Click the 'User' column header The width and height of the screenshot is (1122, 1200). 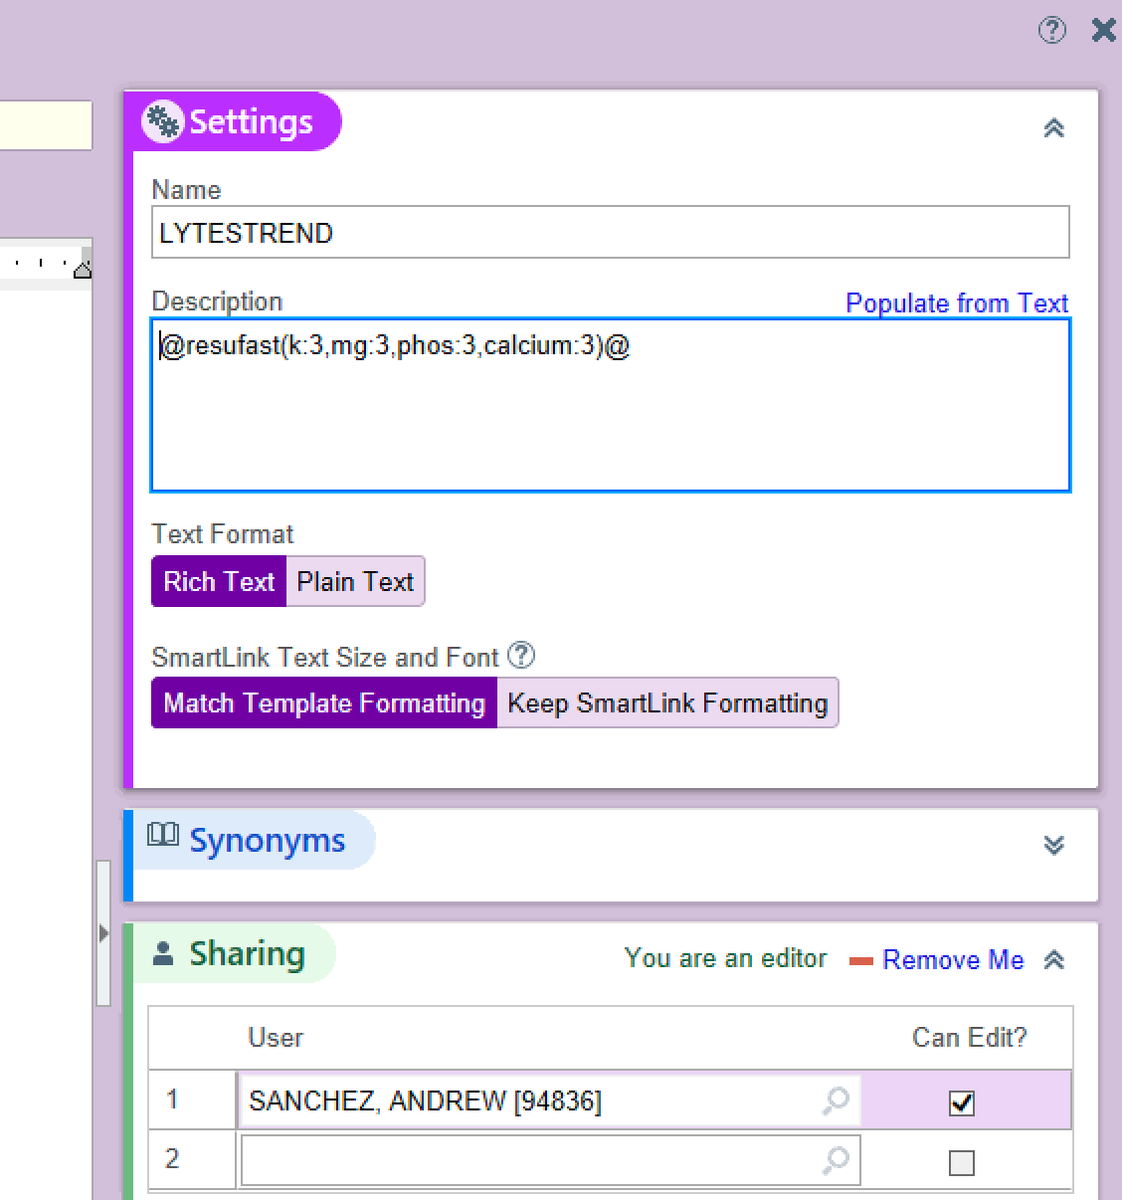275,1037
